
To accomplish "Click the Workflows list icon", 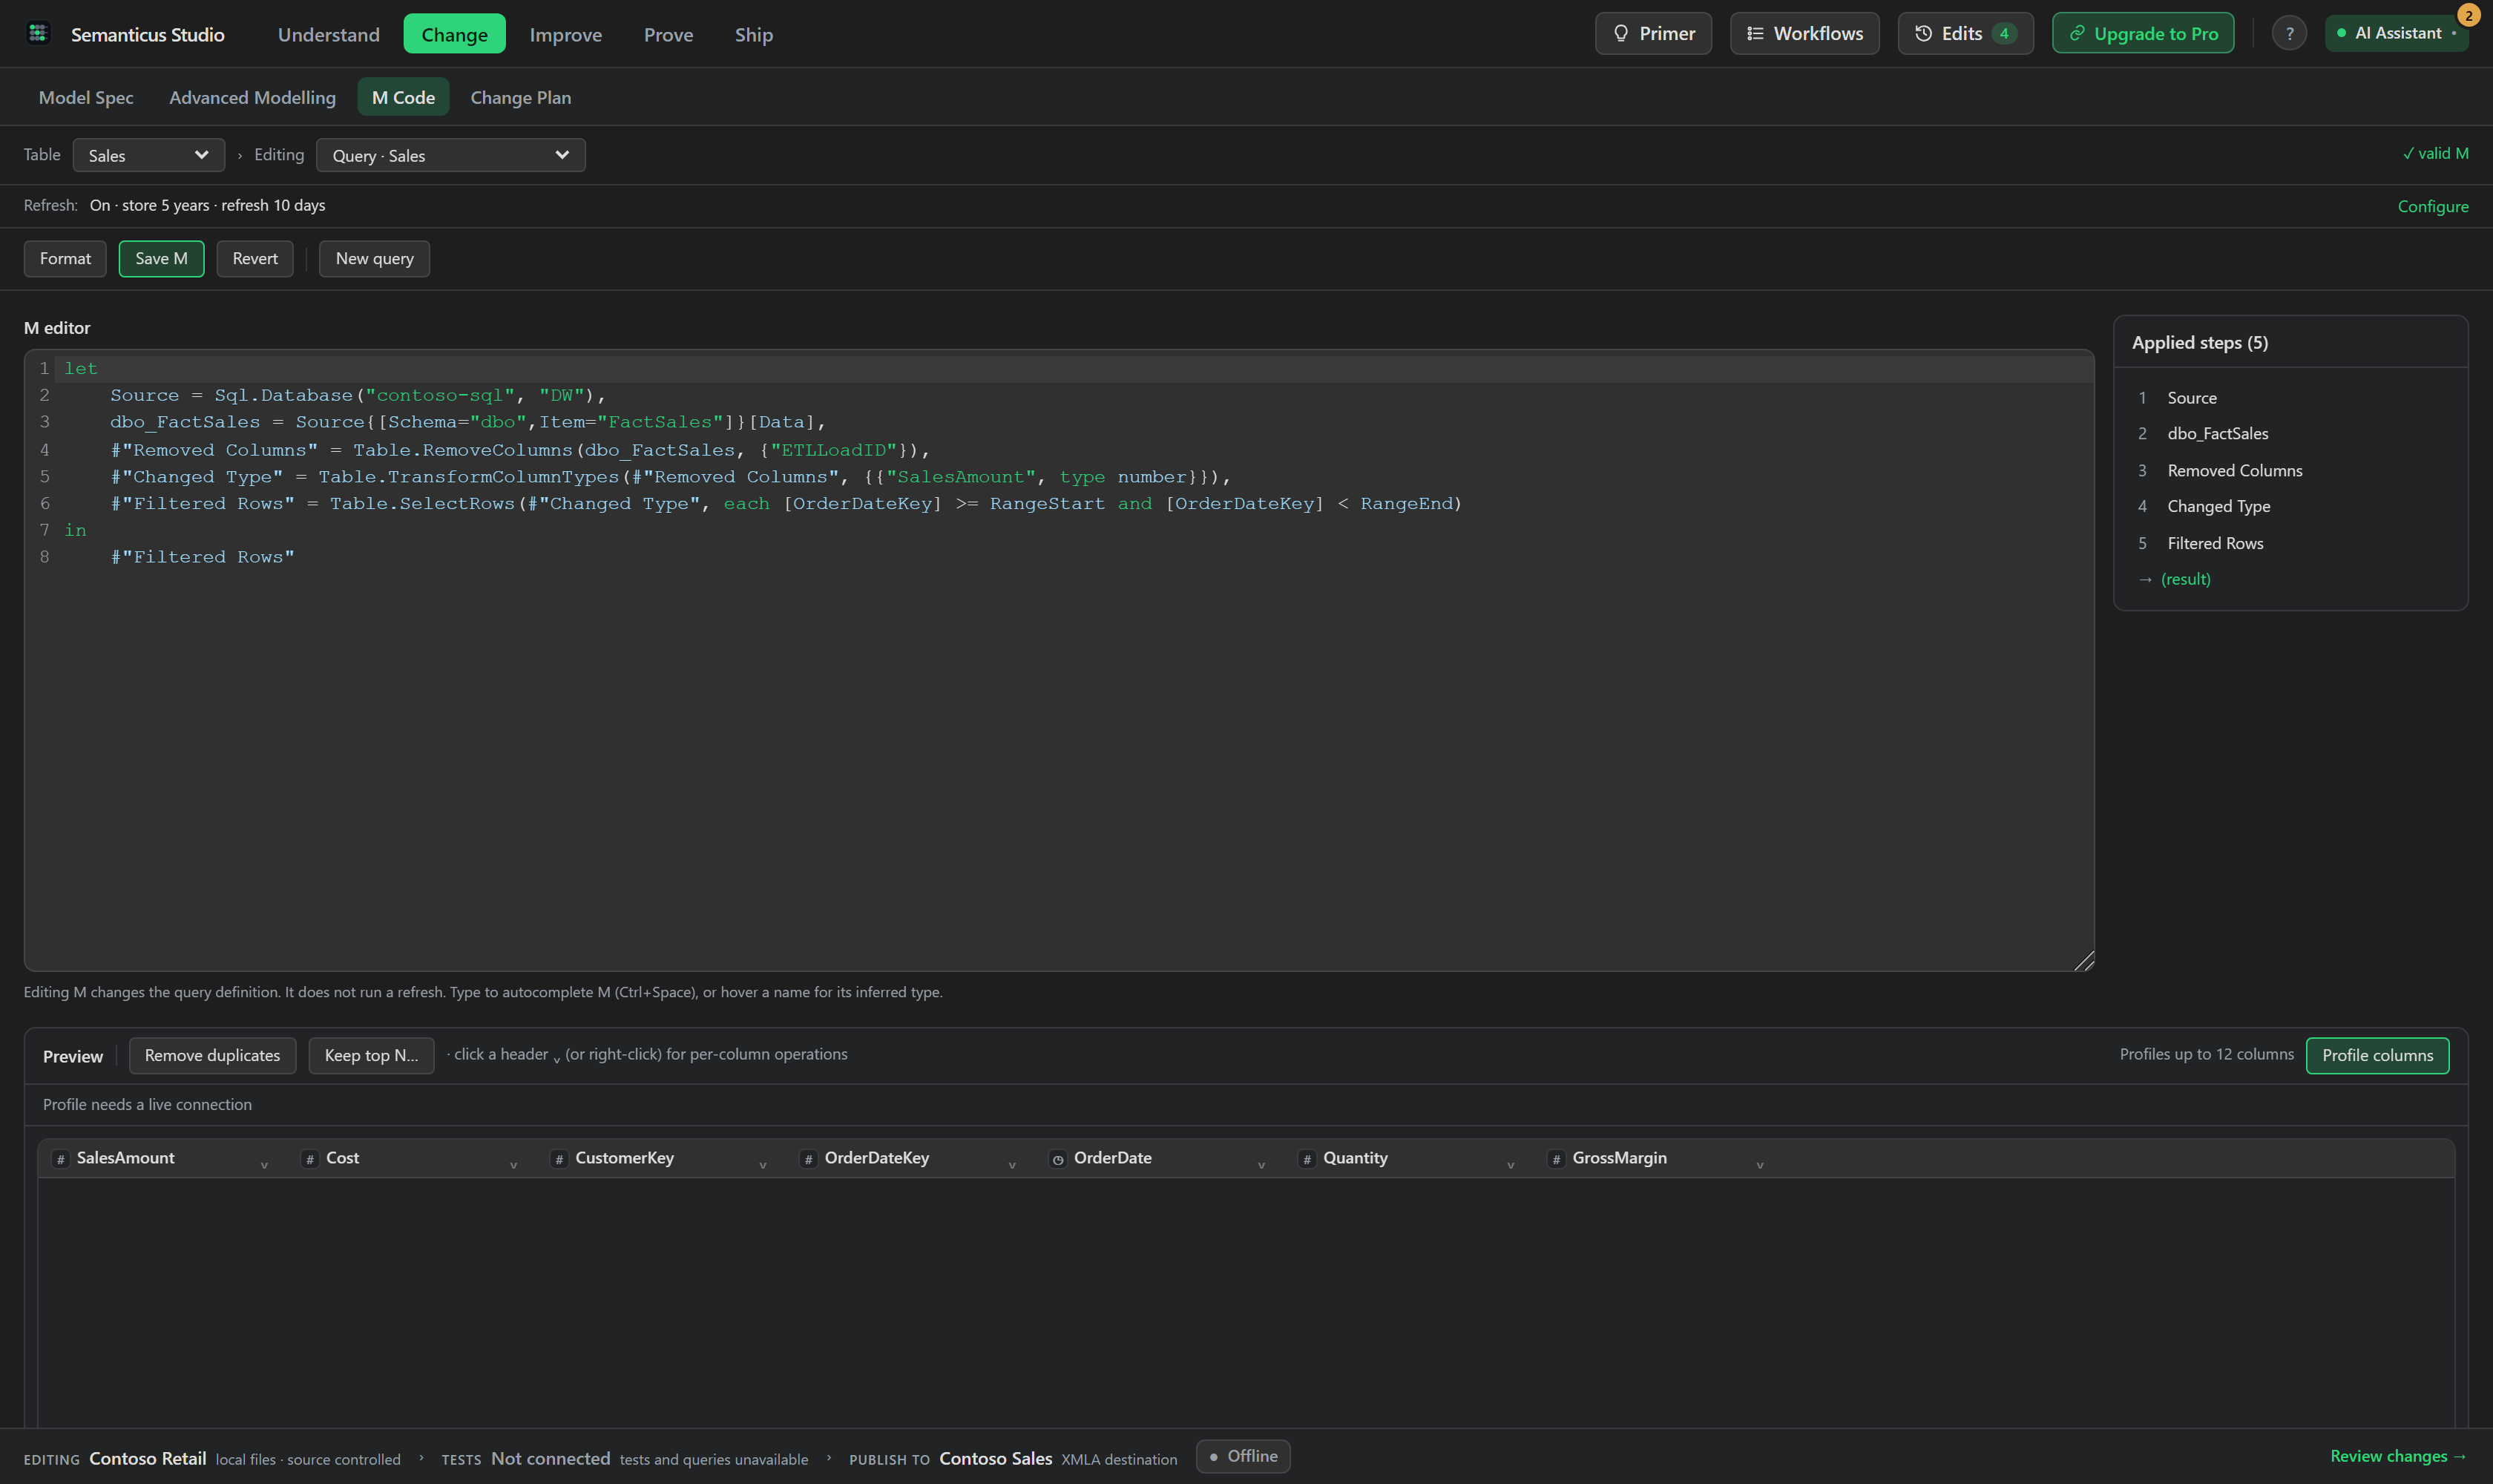I will coord(1755,33).
